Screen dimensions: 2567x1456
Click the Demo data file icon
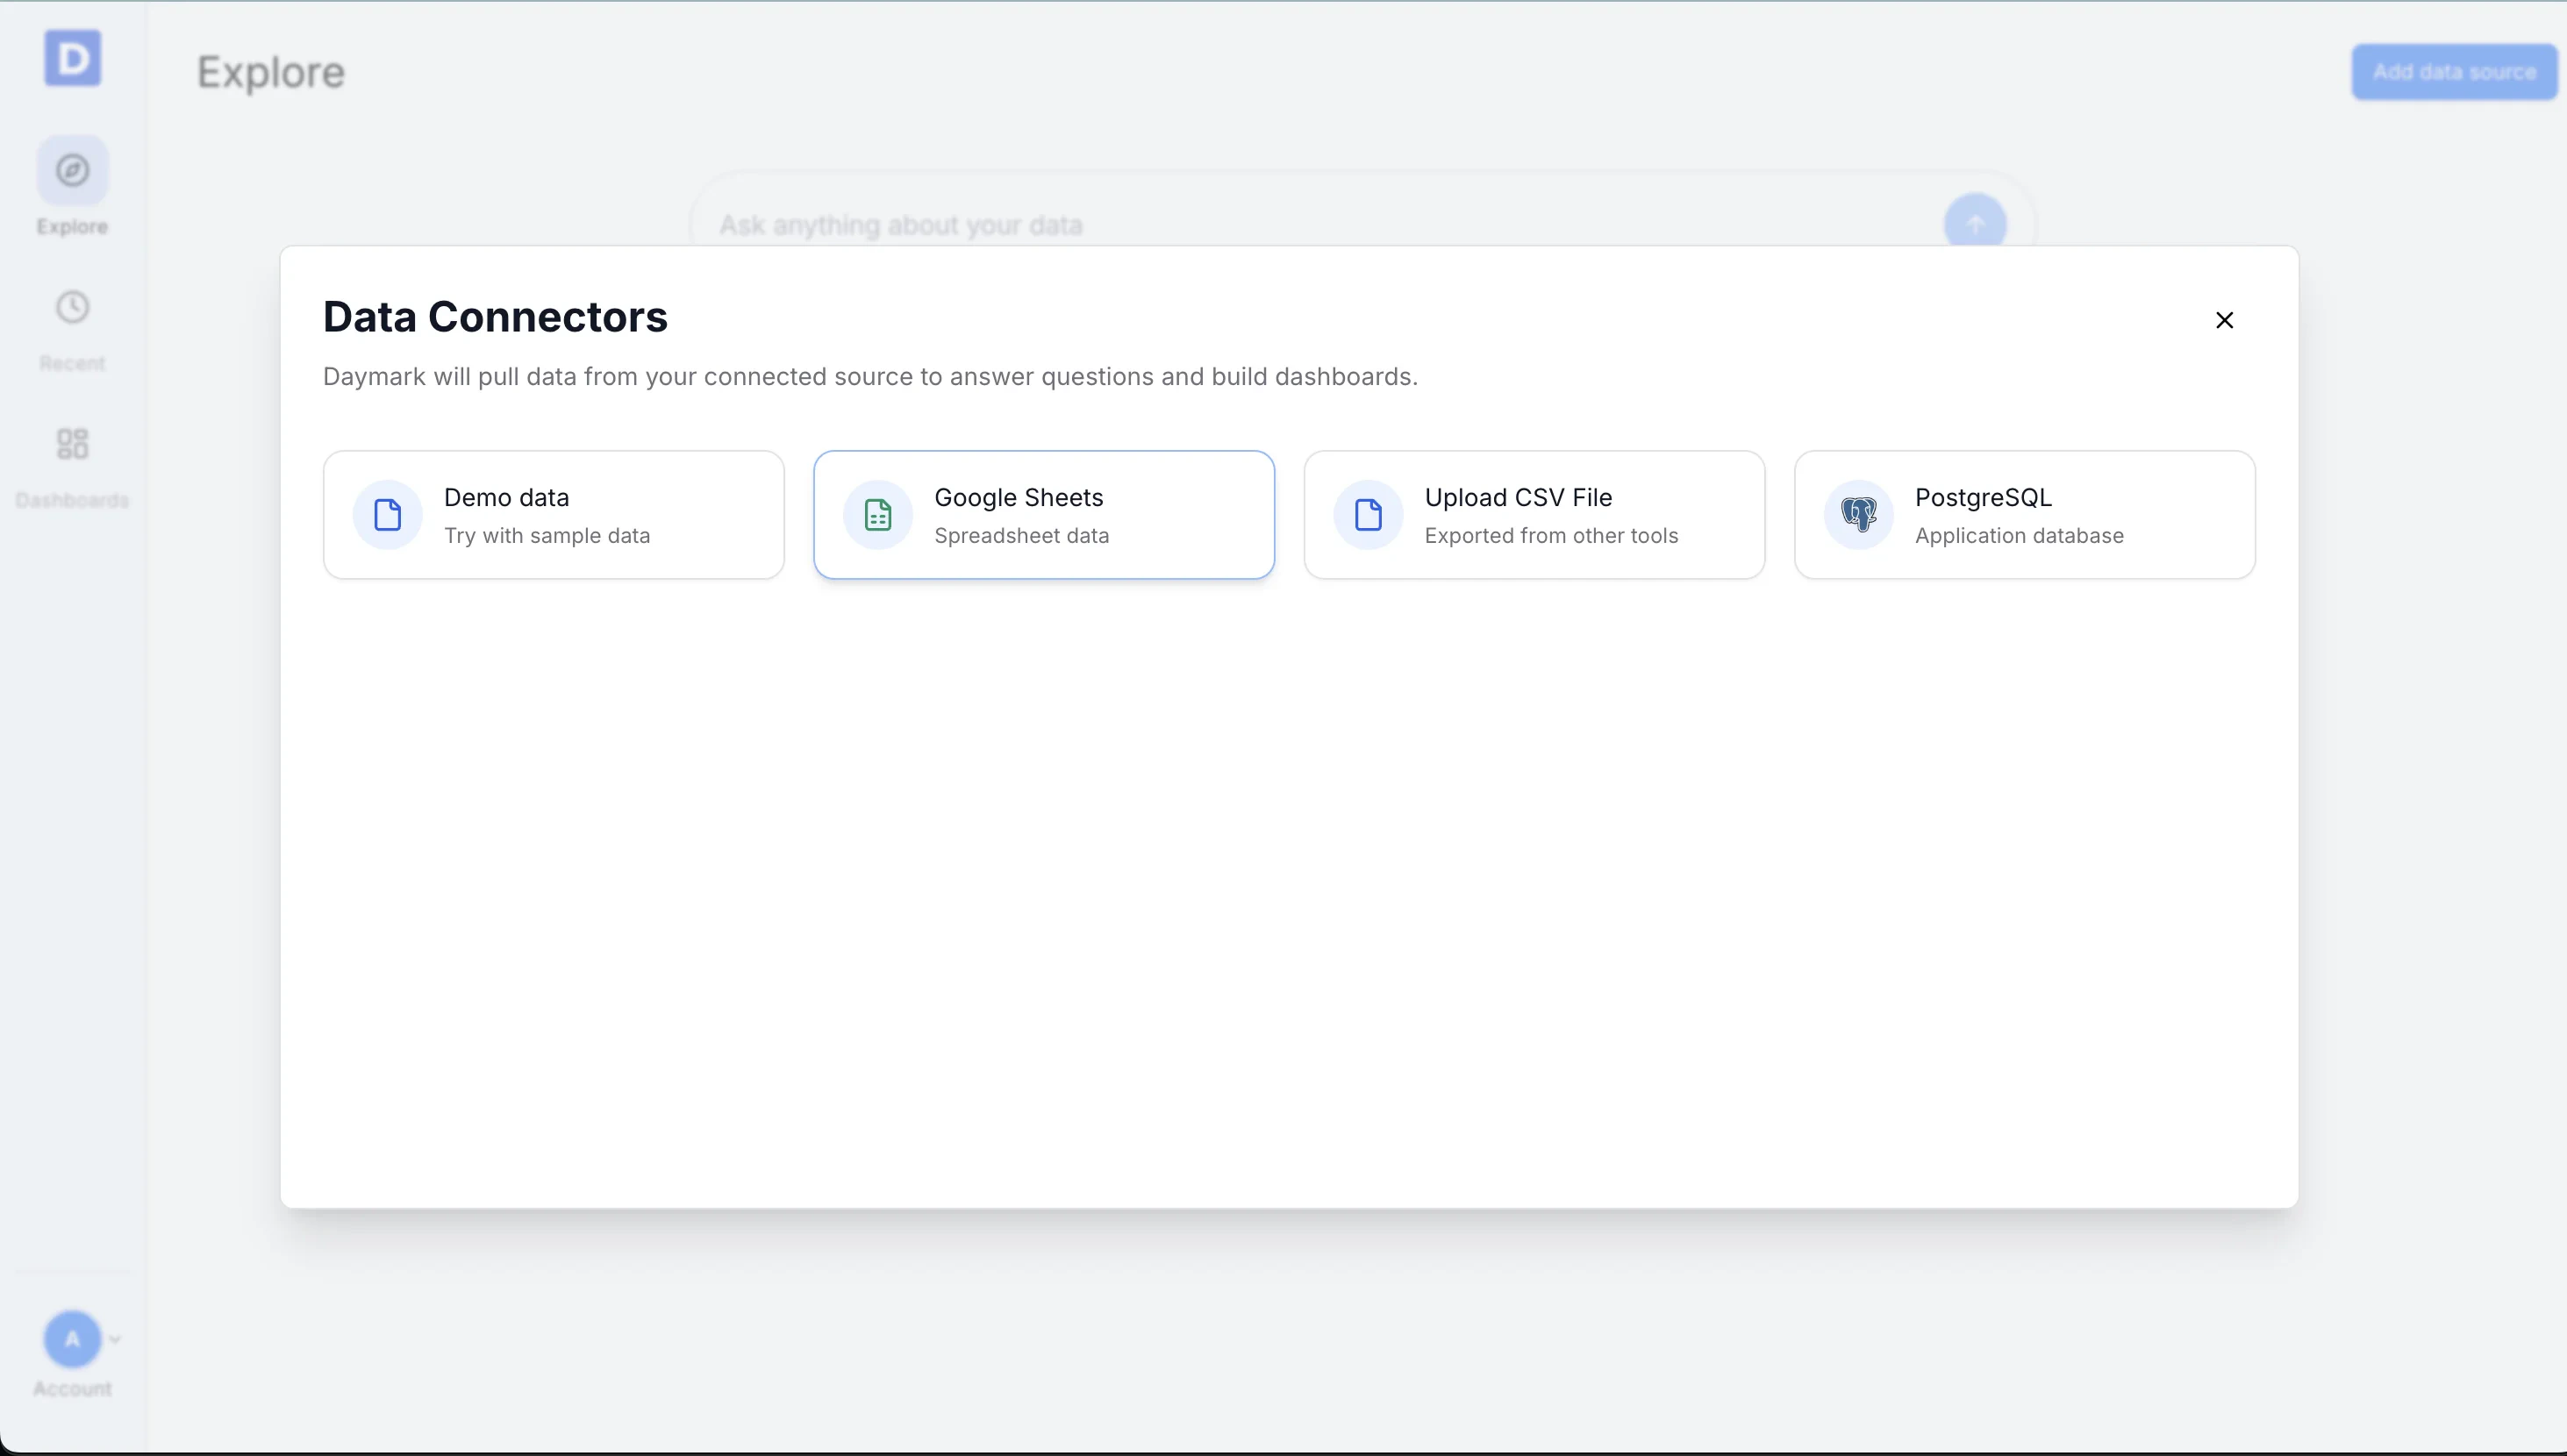387,514
